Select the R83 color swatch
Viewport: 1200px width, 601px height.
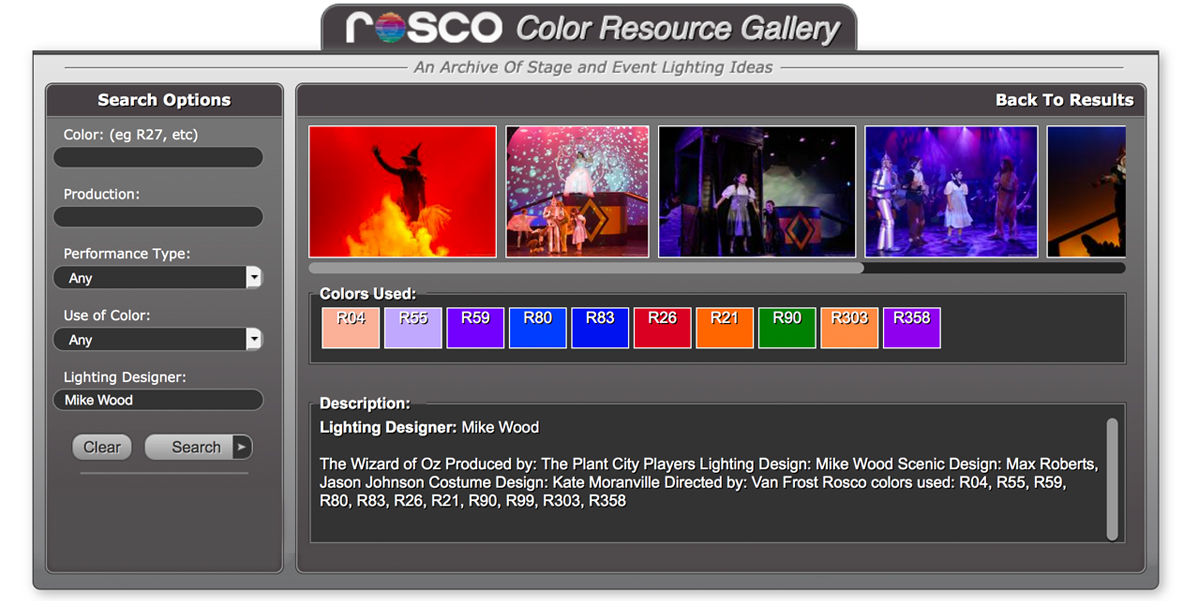coord(600,328)
